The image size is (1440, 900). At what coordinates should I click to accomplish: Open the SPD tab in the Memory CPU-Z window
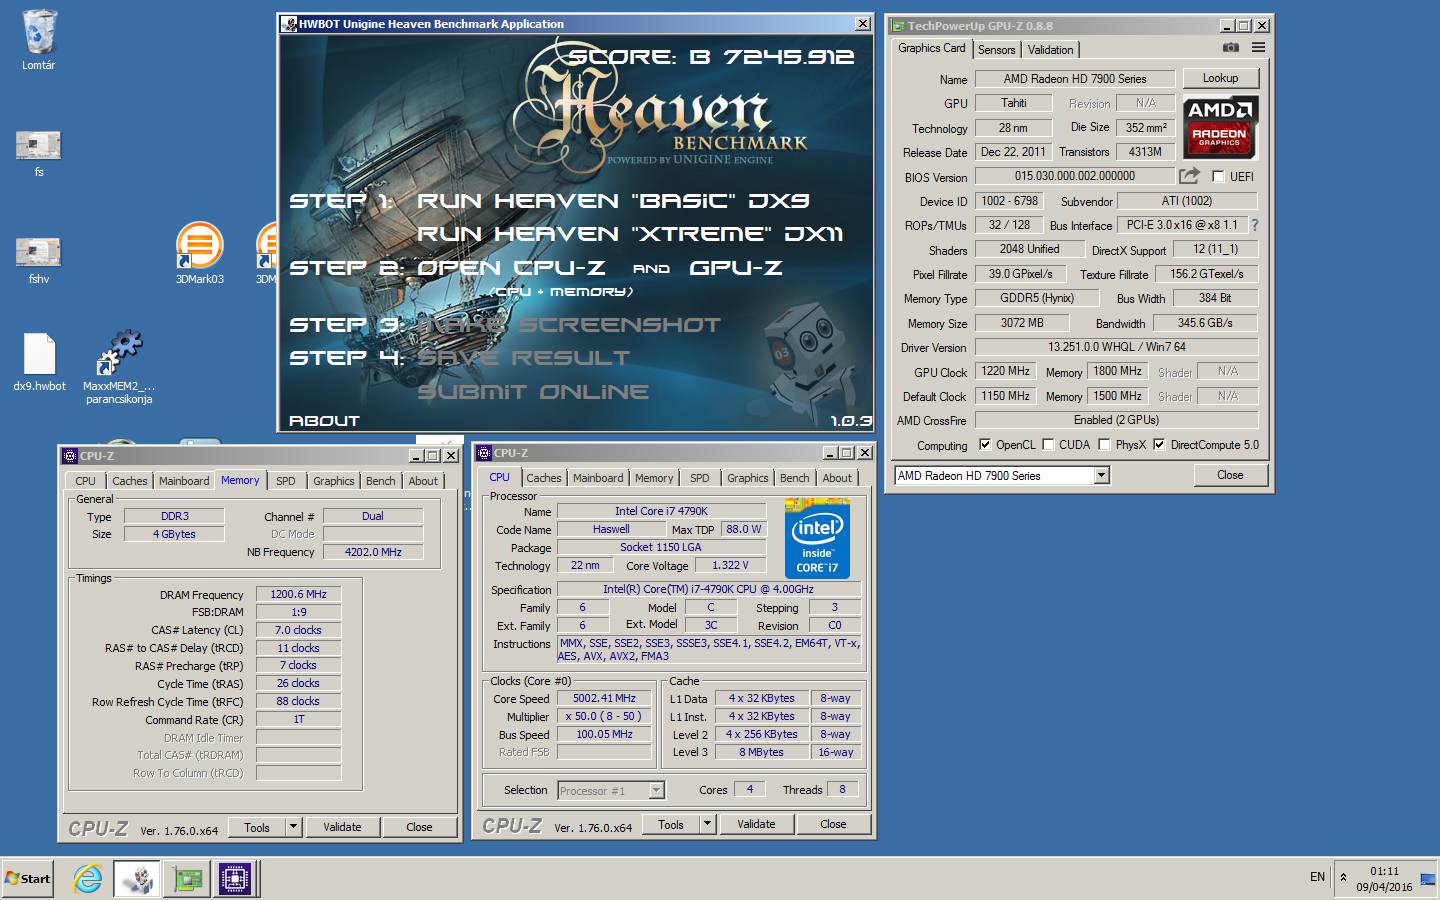coord(285,481)
